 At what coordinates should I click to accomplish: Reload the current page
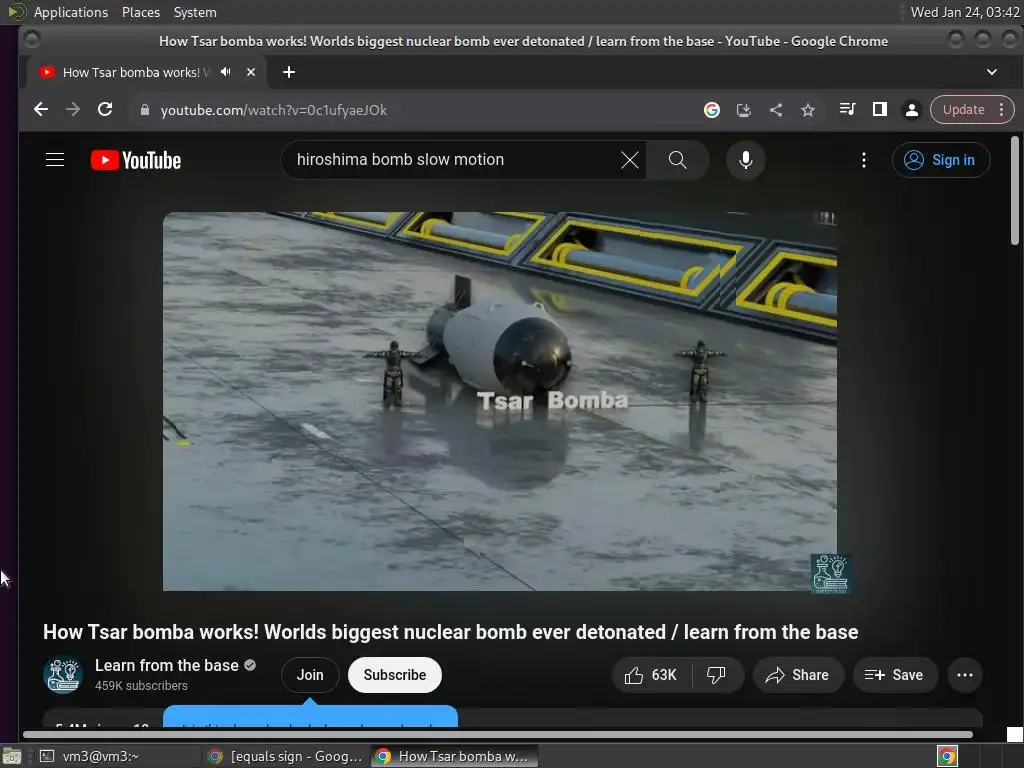105,110
